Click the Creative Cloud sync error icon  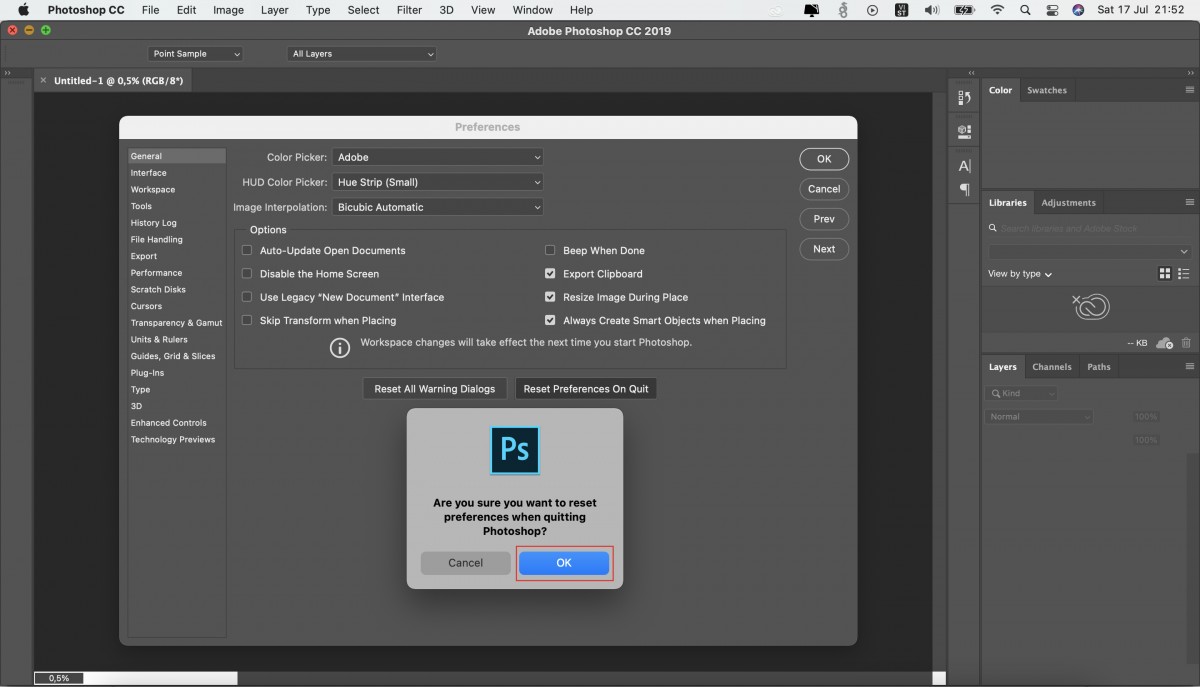coord(1090,306)
